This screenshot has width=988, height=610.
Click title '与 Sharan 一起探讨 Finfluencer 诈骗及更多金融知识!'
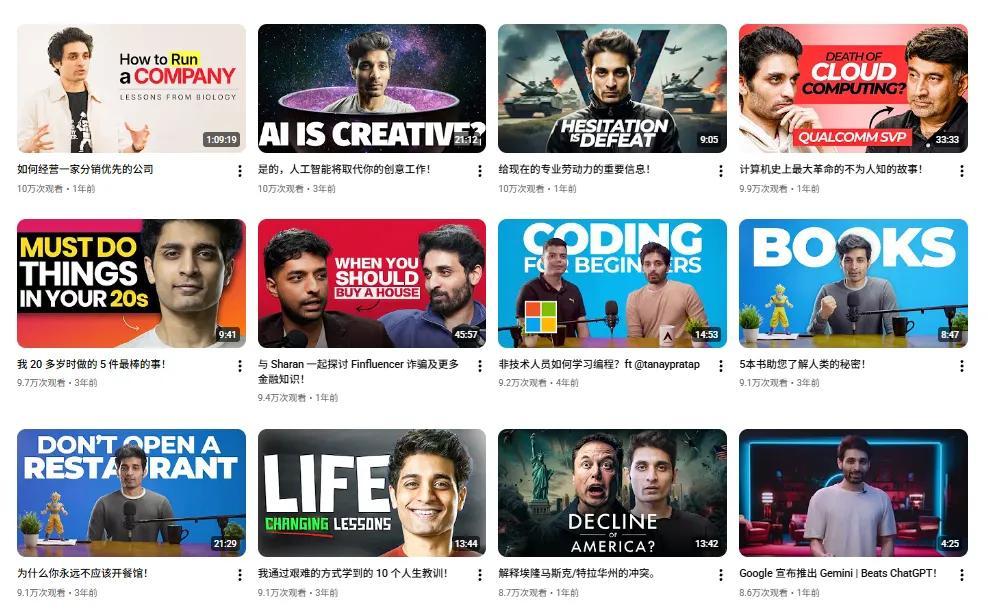358,372
